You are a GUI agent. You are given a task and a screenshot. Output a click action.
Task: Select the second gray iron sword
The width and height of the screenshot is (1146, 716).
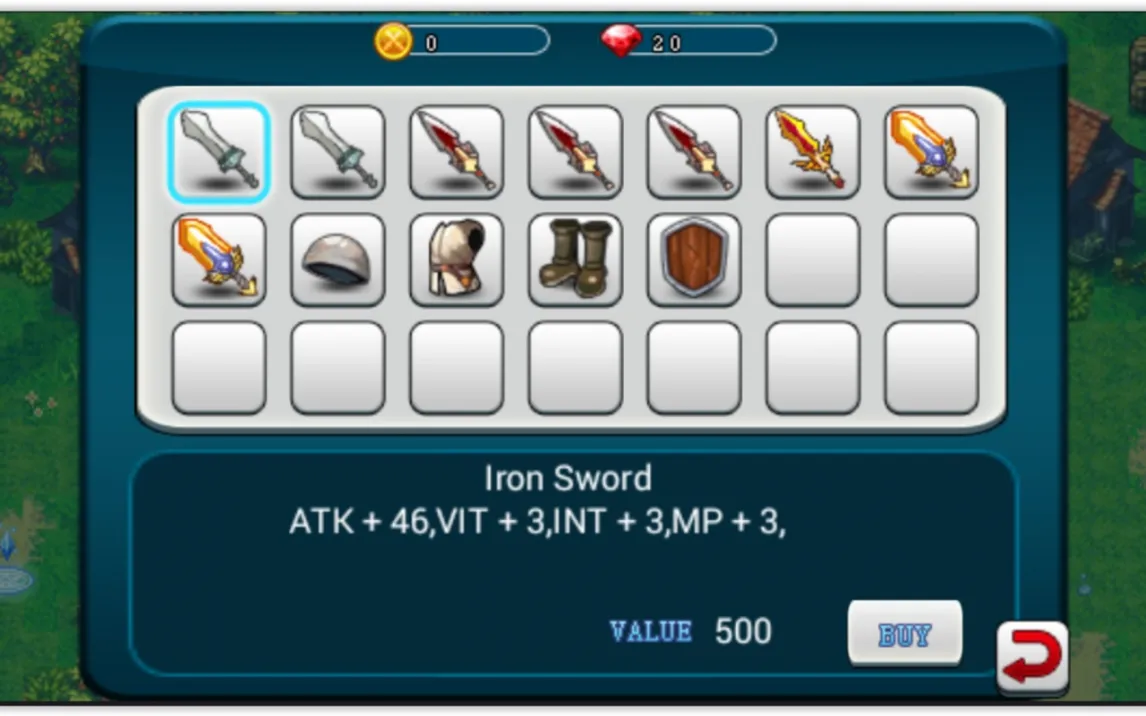pyautogui.click(x=338, y=152)
